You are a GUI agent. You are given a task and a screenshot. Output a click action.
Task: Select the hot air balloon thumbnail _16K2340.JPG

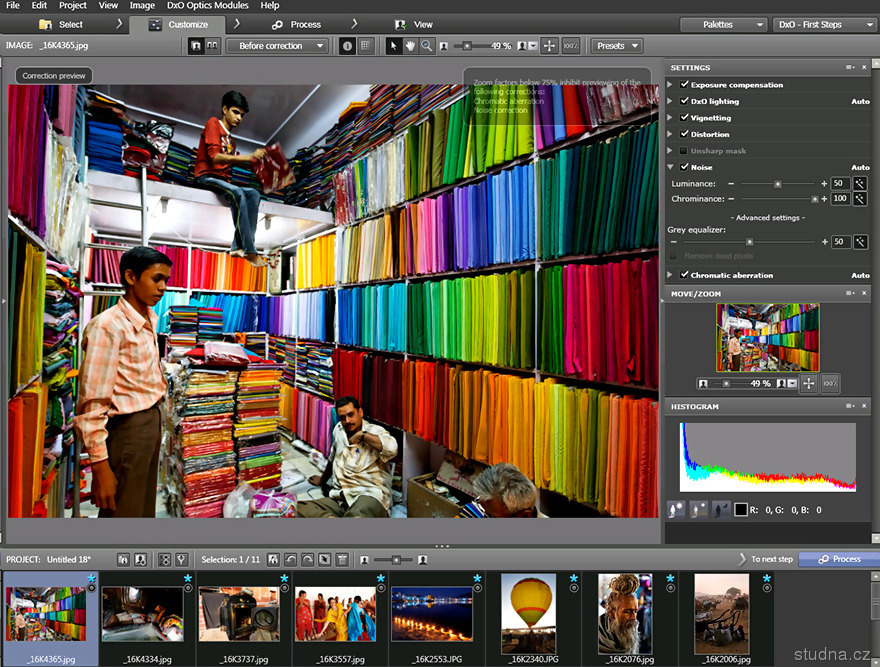click(528, 614)
